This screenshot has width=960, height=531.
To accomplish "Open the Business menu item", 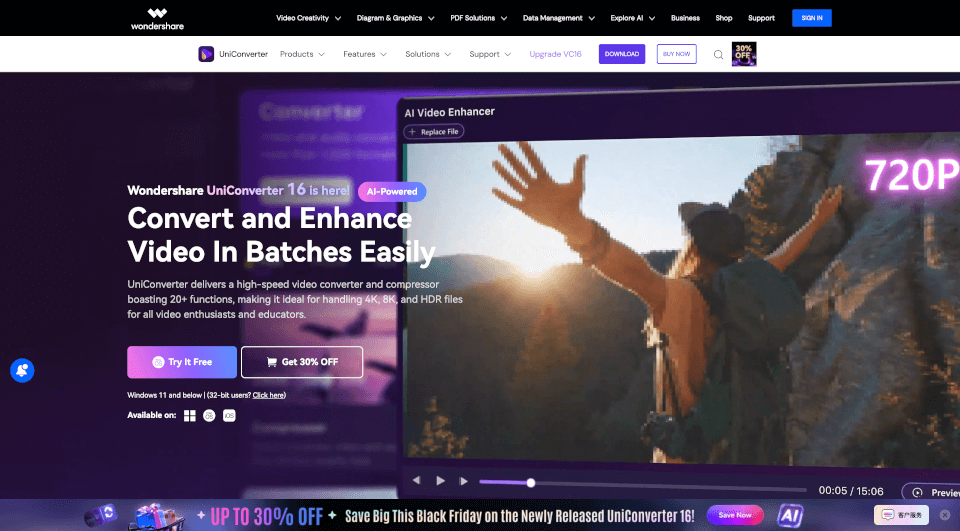I will click(x=685, y=18).
